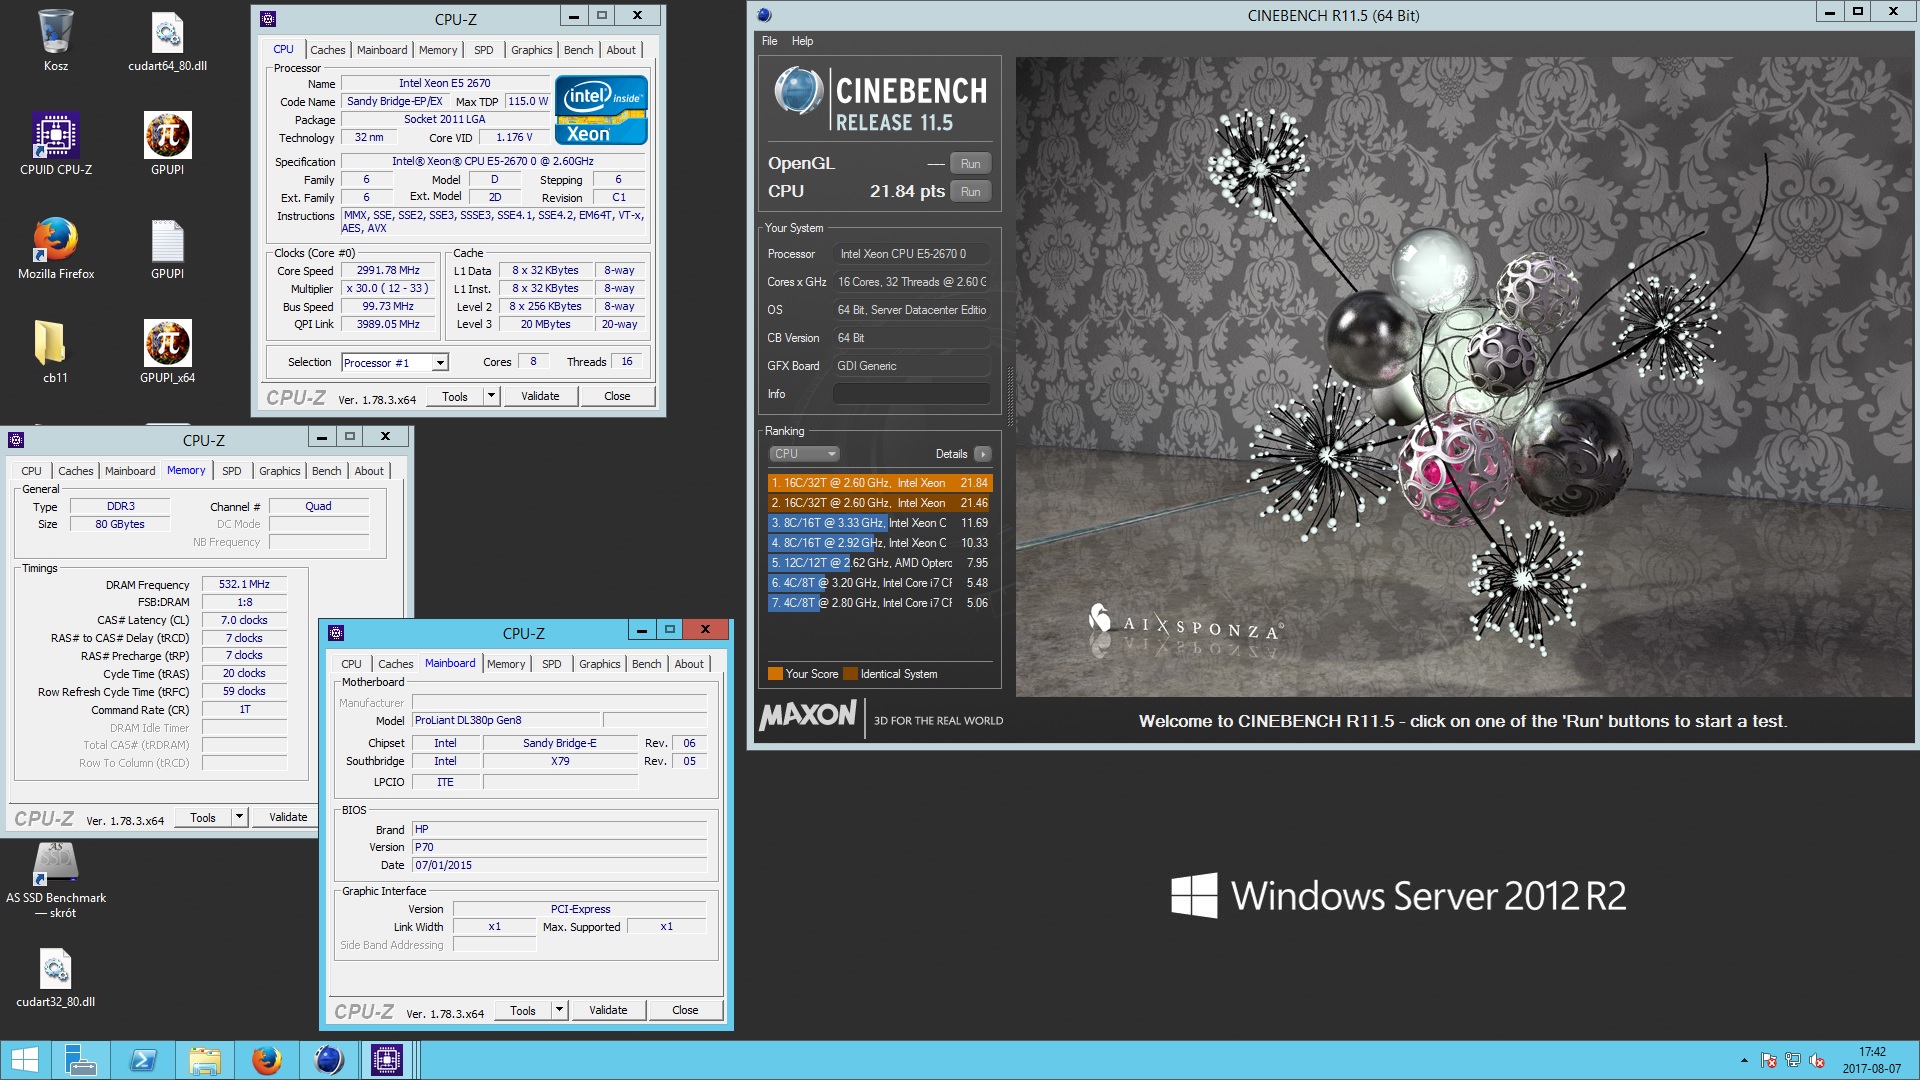This screenshot has height=1080, width=1920.
Task: Select ranking row 16C/32T score 21.46
Action: [x=880, y=503]
